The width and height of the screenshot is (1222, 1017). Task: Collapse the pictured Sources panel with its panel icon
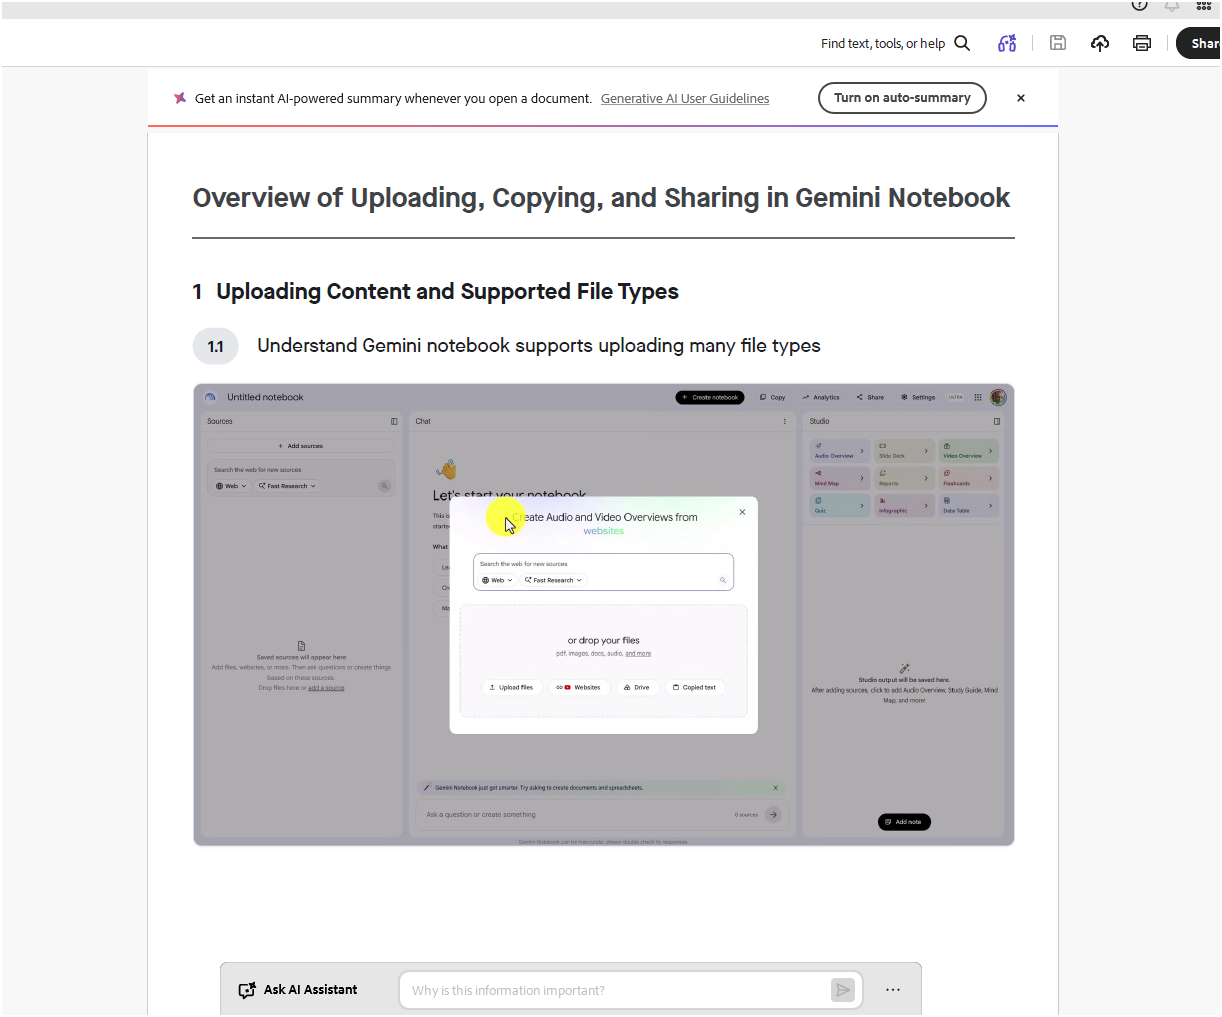click(394, 422)
